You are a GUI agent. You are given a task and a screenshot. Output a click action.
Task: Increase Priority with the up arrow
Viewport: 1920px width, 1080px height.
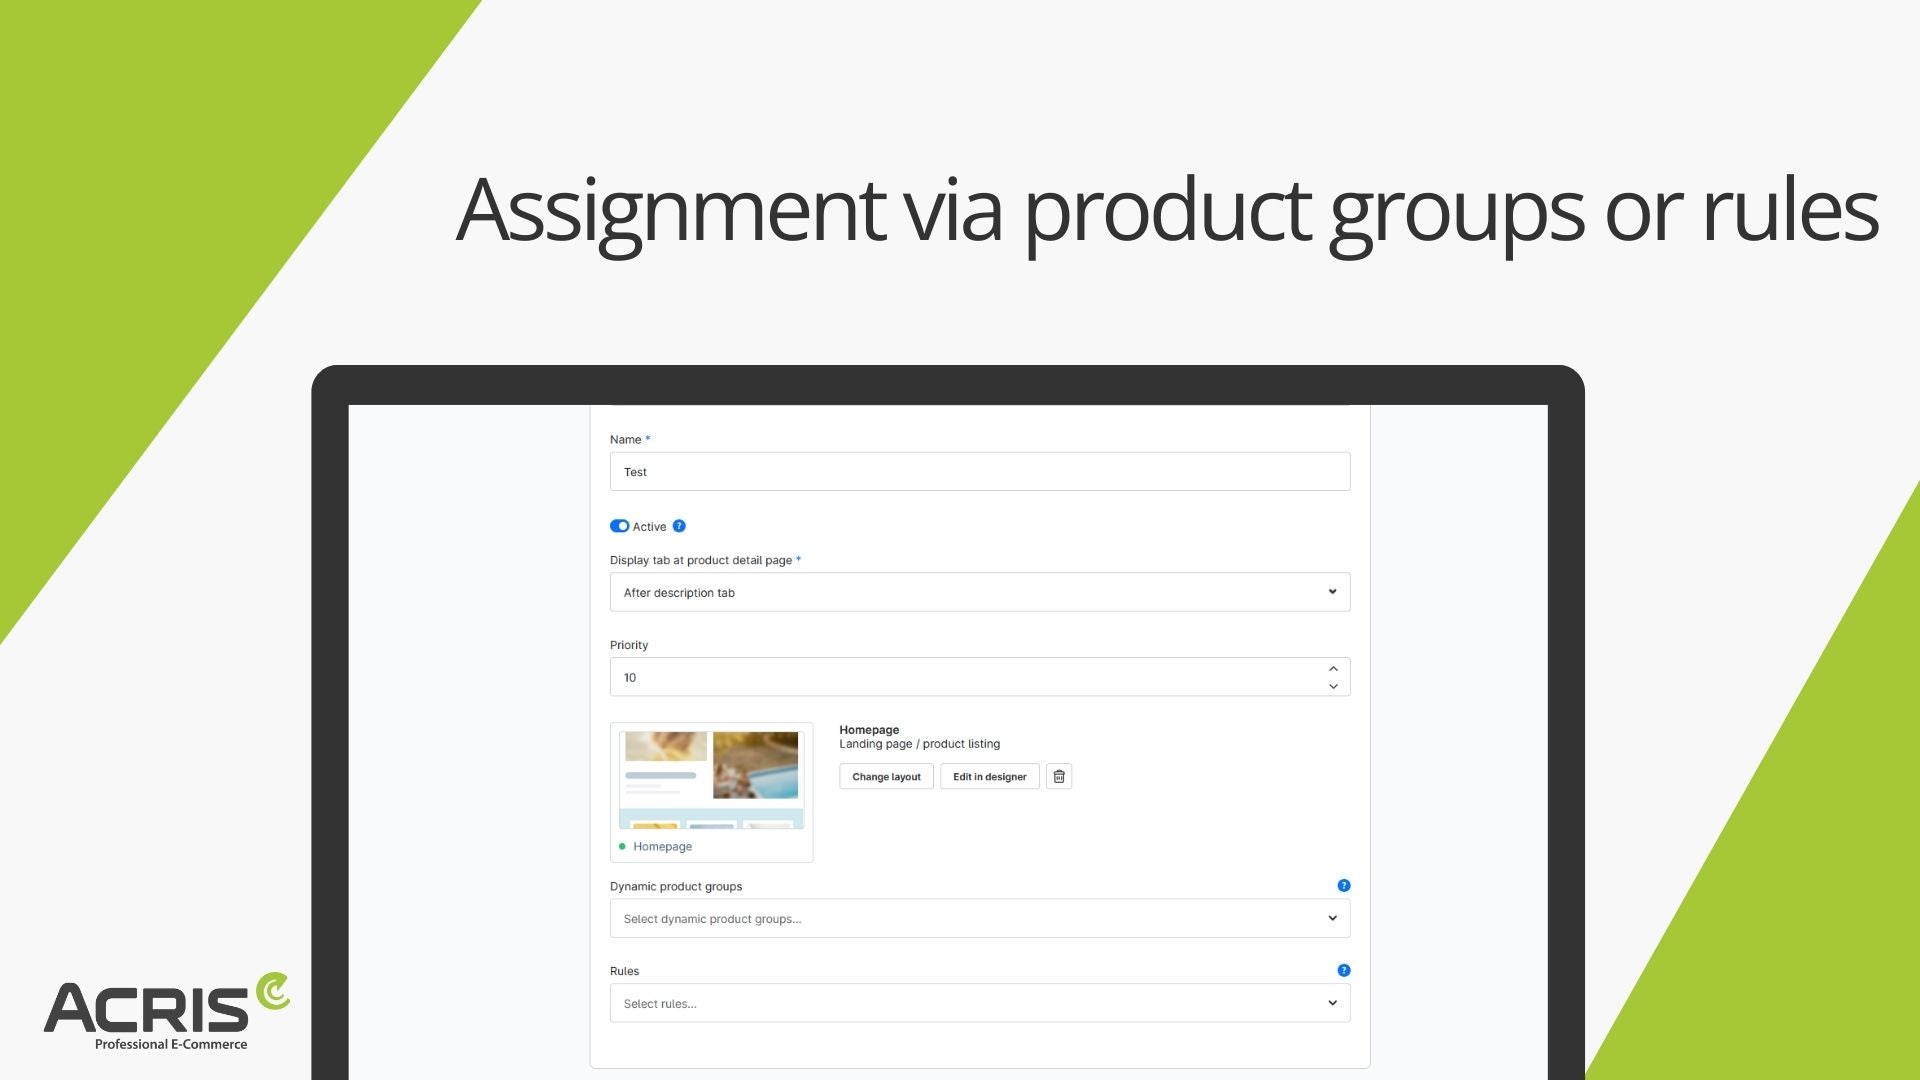(x=1333, y=668)
